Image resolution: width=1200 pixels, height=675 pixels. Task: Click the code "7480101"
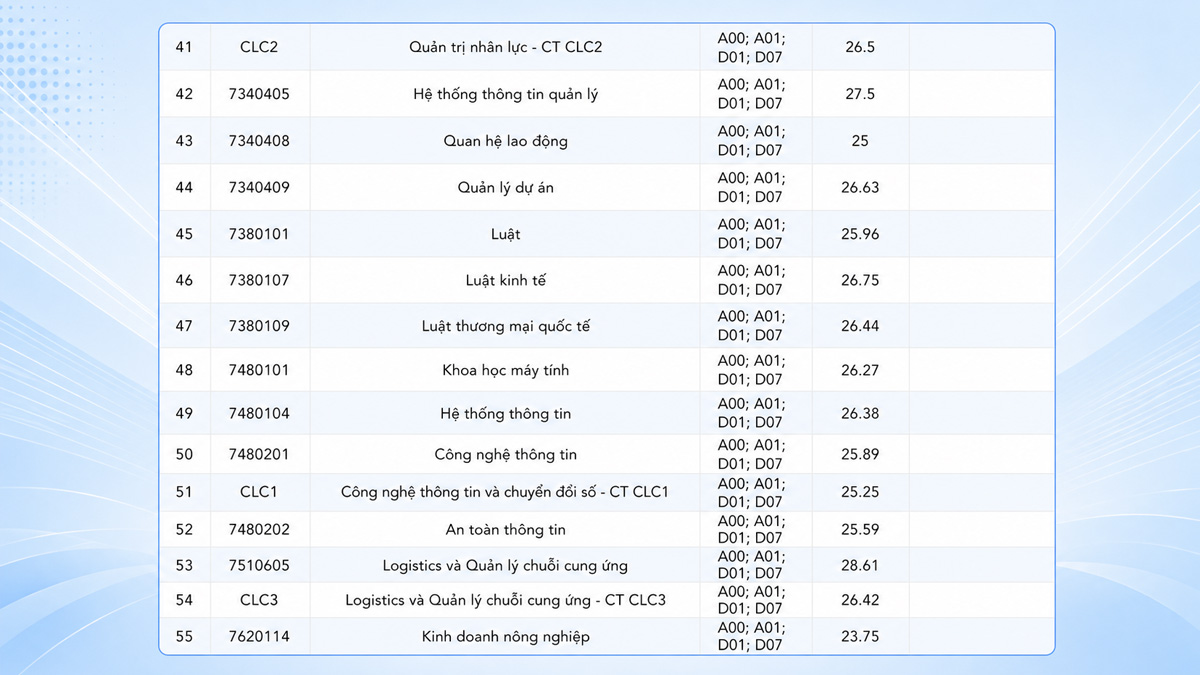tap(259, 370)
